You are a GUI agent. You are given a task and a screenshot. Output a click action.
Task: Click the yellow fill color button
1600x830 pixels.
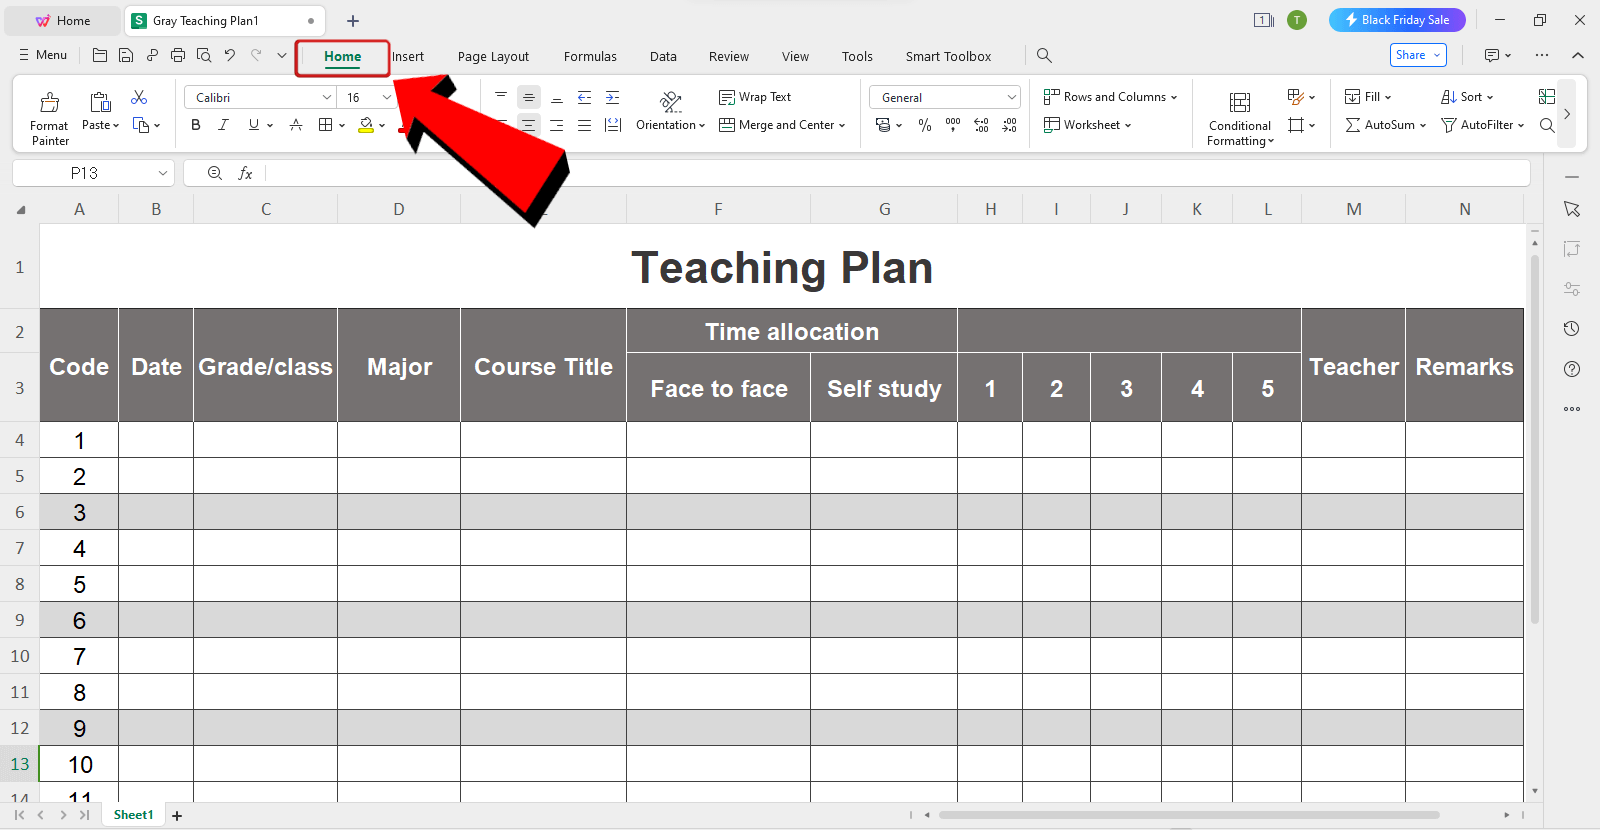(x=366, y=125)
